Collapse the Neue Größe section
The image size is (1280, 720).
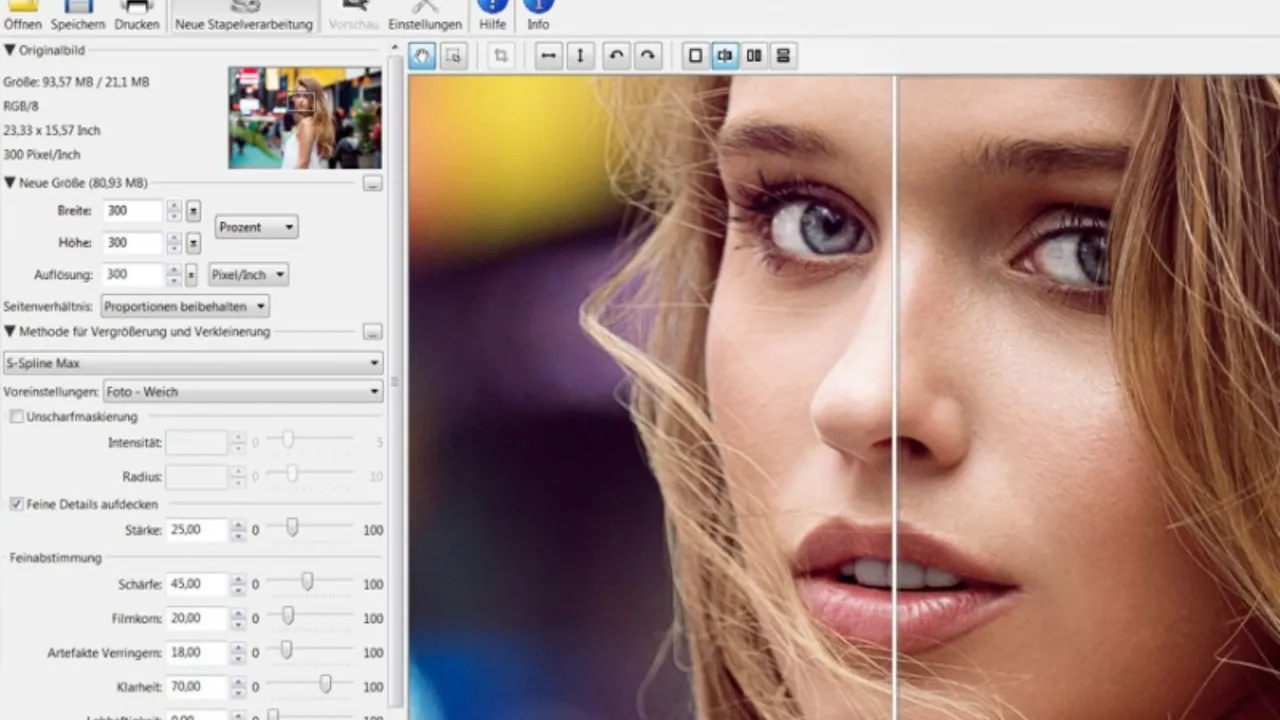(10, 183)
